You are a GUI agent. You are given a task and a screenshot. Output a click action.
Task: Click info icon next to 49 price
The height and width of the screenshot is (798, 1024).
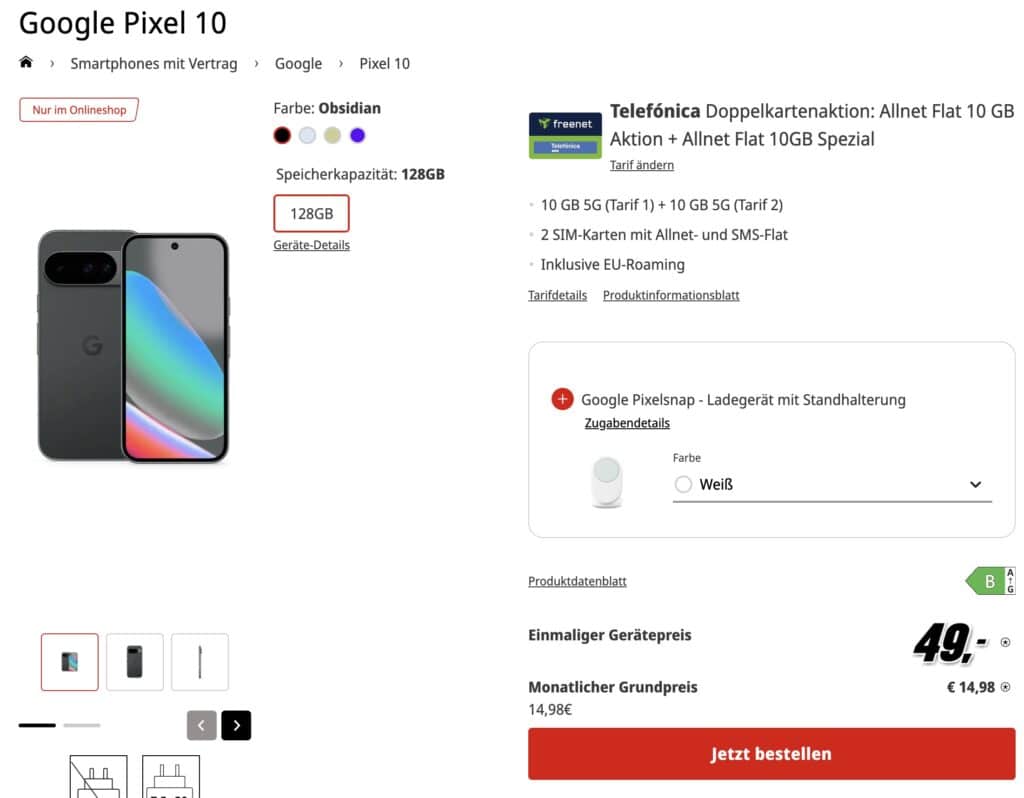click(x=1005, y=642)
